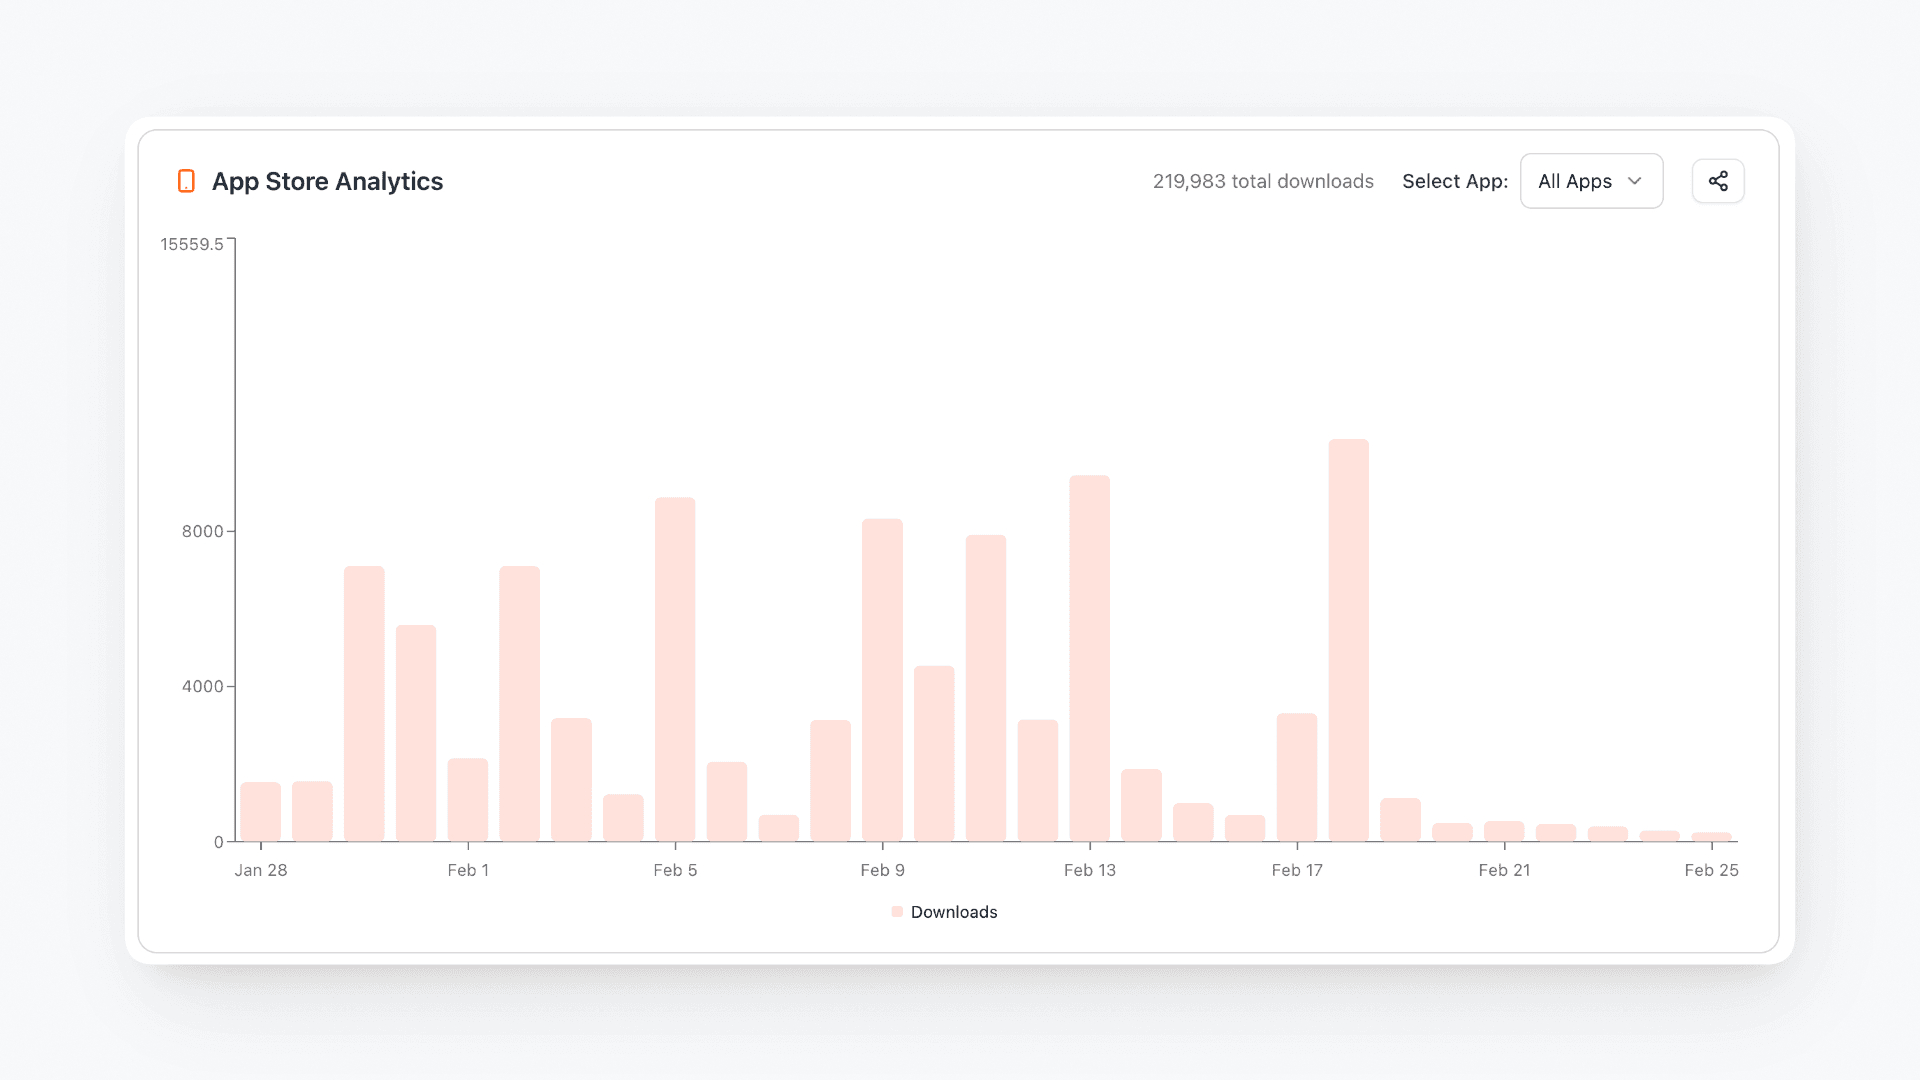The image size is (1920, 1080).
Task: Click the 15559.5 value at top of y-axis
Action: click(194, 243)
